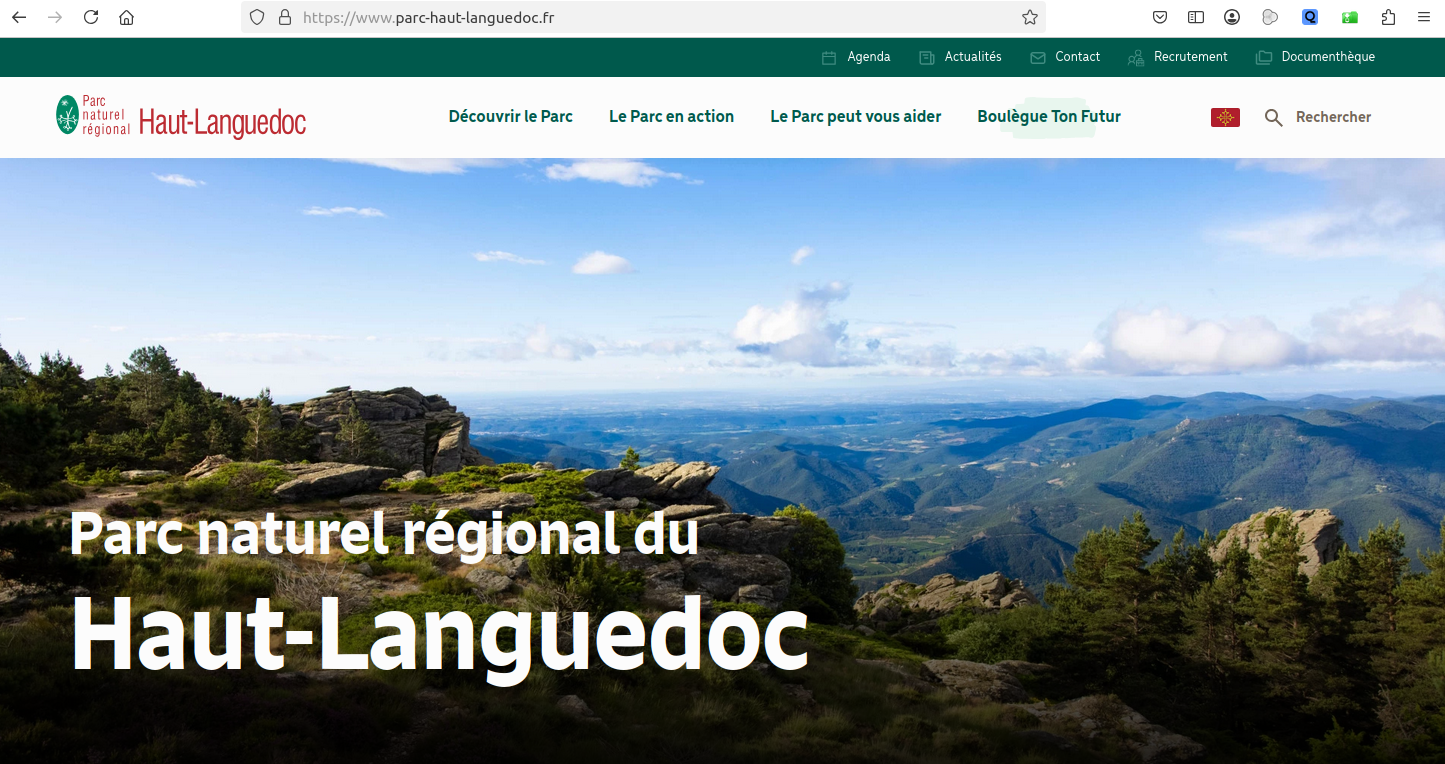Open Le Parc peut vous aider menu
The width and height of the screenshot is (1445, 764).
pyautogui.click(x=856, y=117)
